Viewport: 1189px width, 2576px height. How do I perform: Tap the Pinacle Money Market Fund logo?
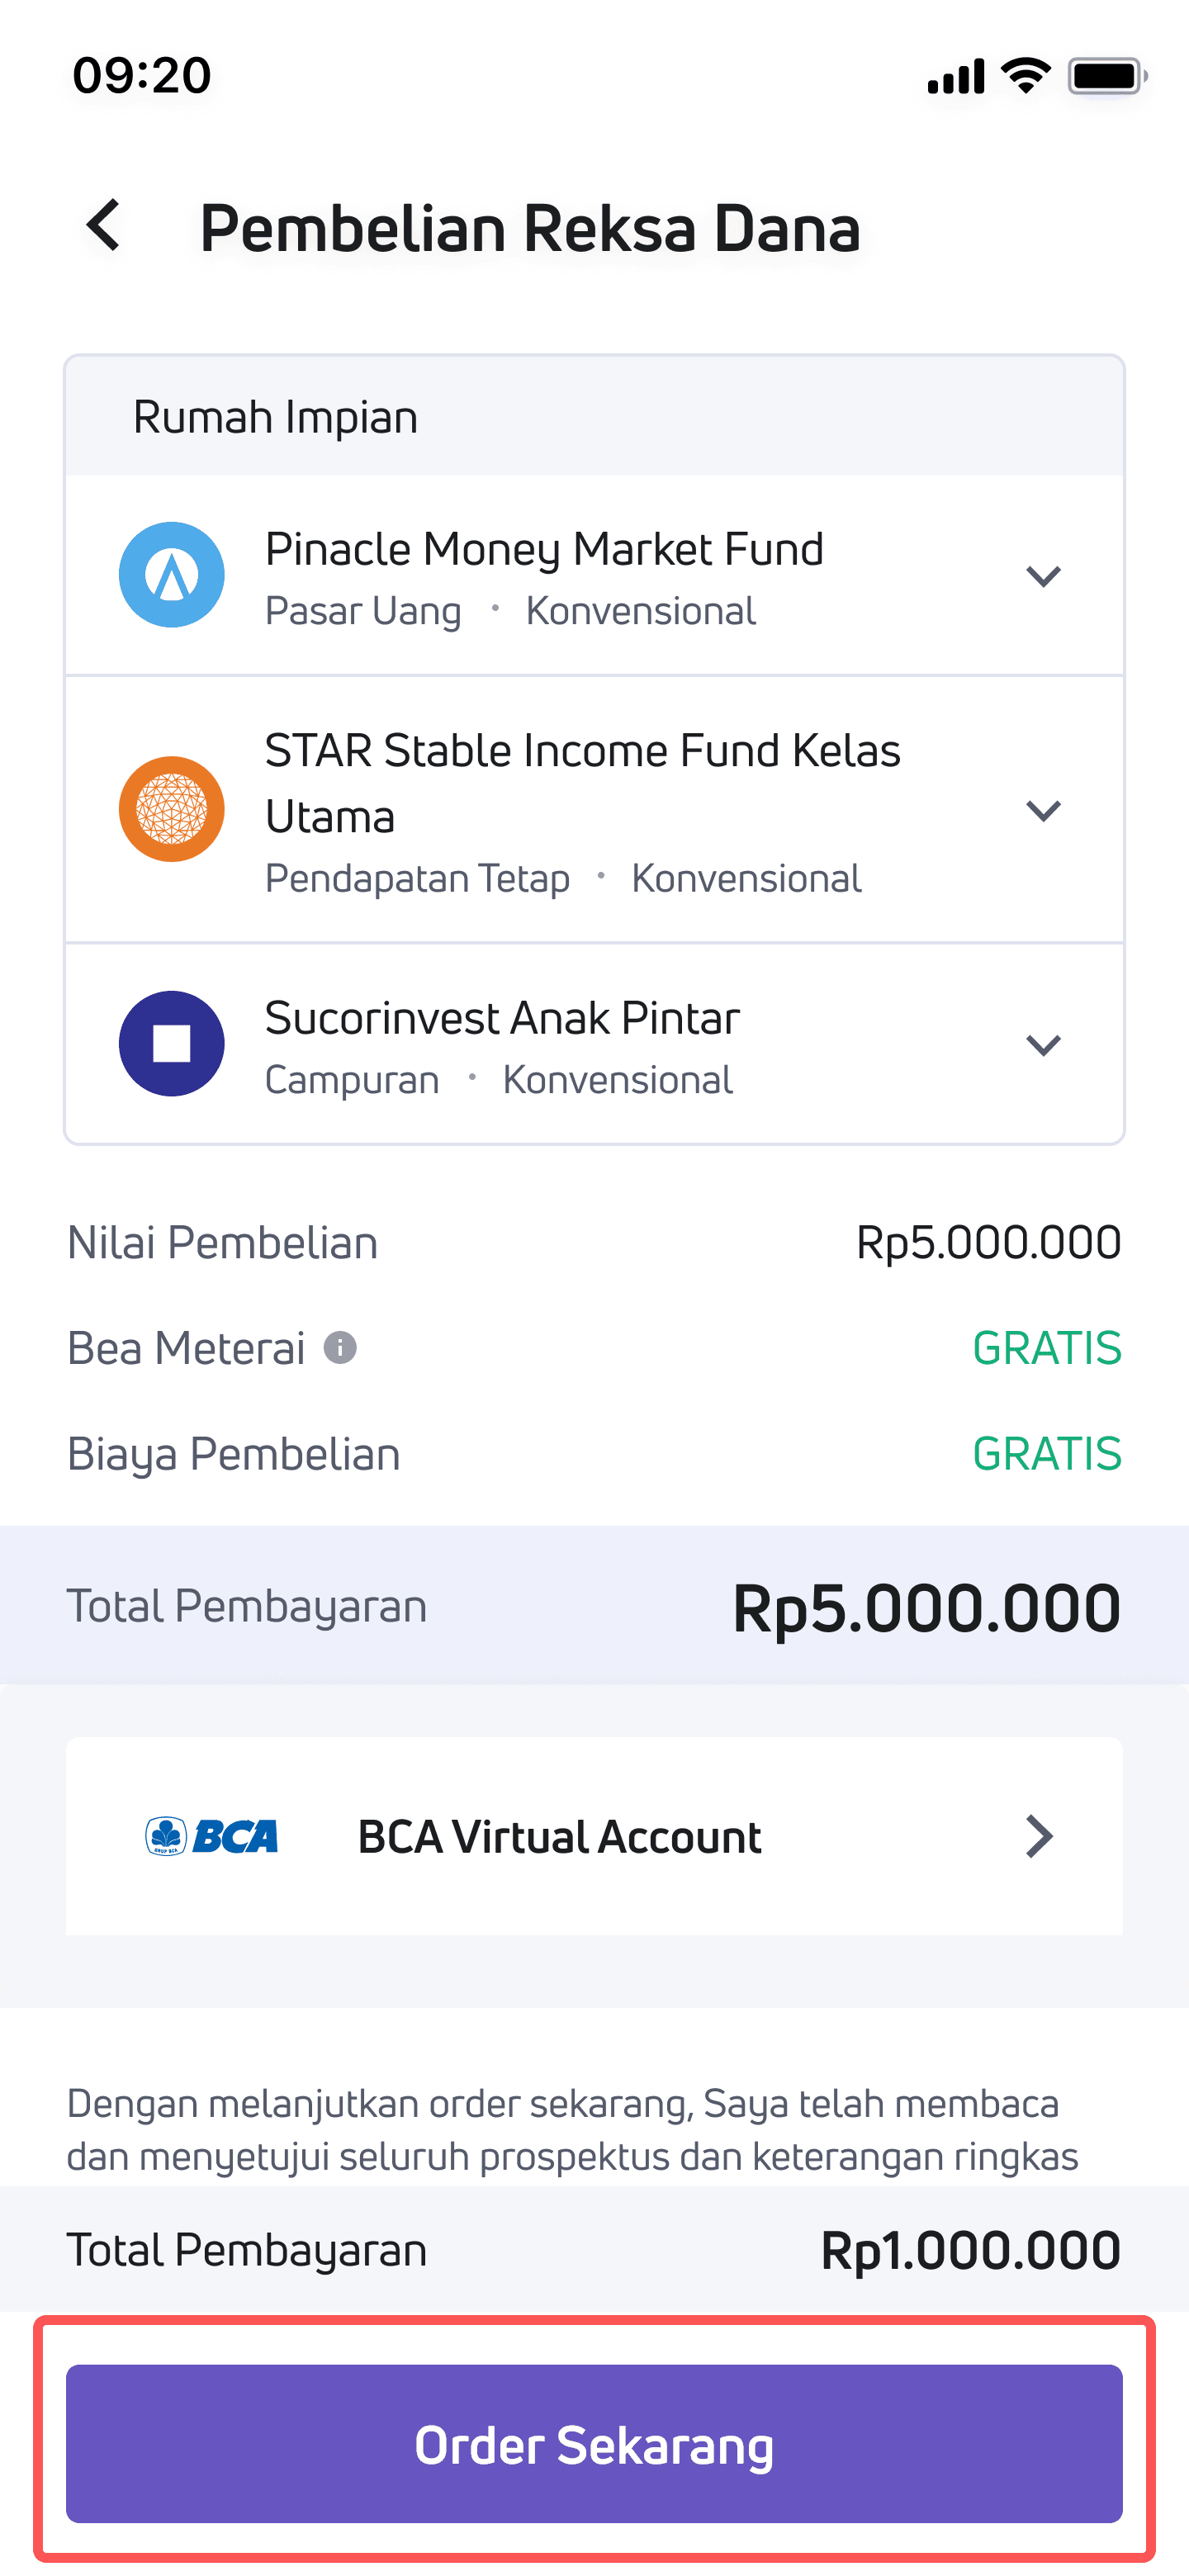(172, 575)
